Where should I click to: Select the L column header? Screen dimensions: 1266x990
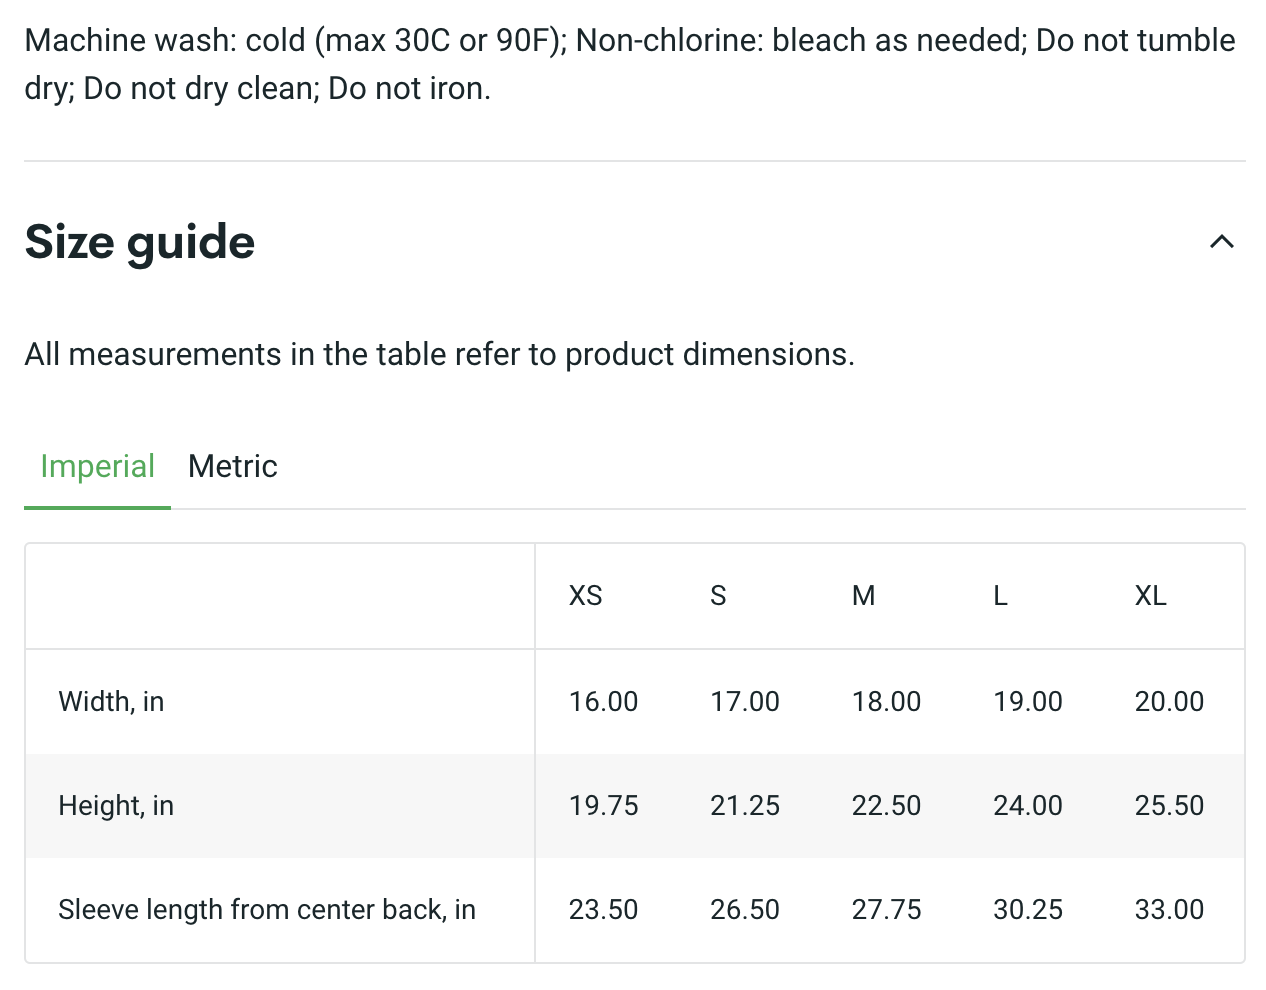pos(1000,596)
